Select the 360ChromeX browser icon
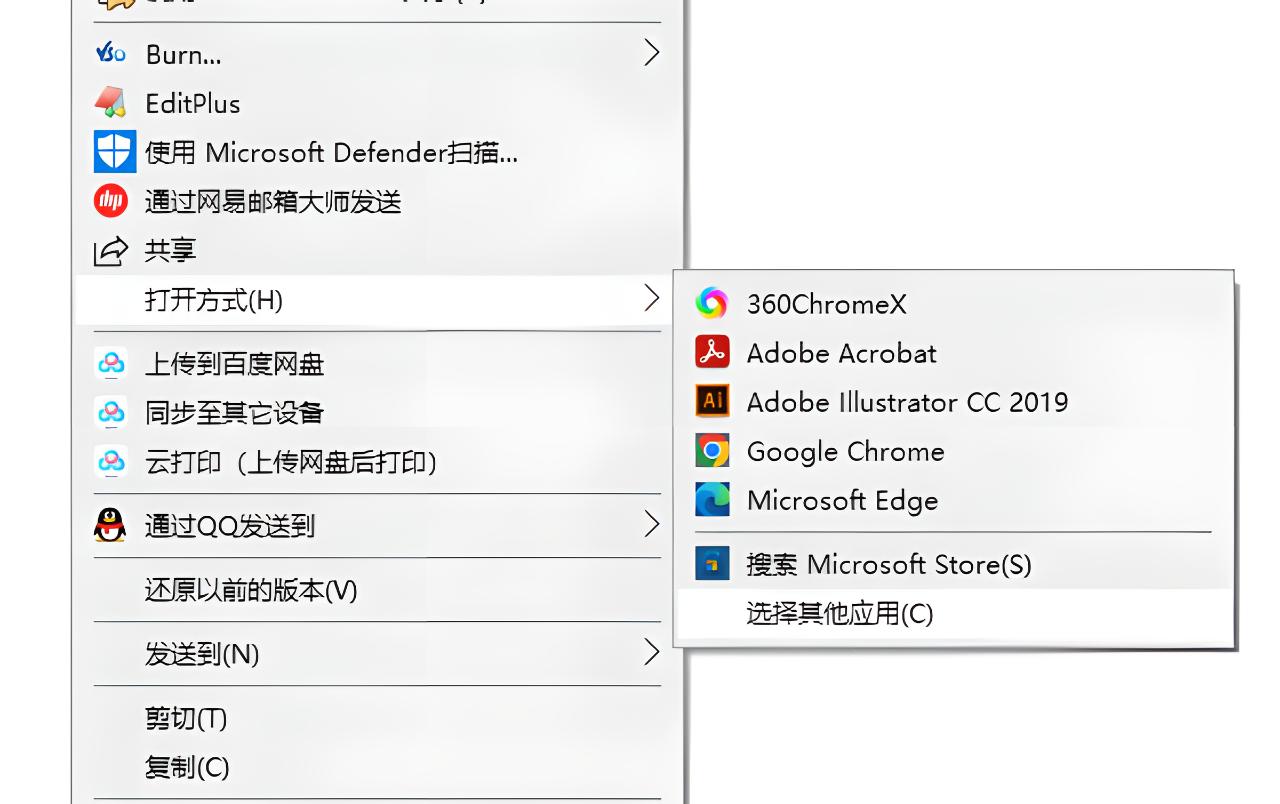This screenshot has width=1280, height=804. (712, 303)
